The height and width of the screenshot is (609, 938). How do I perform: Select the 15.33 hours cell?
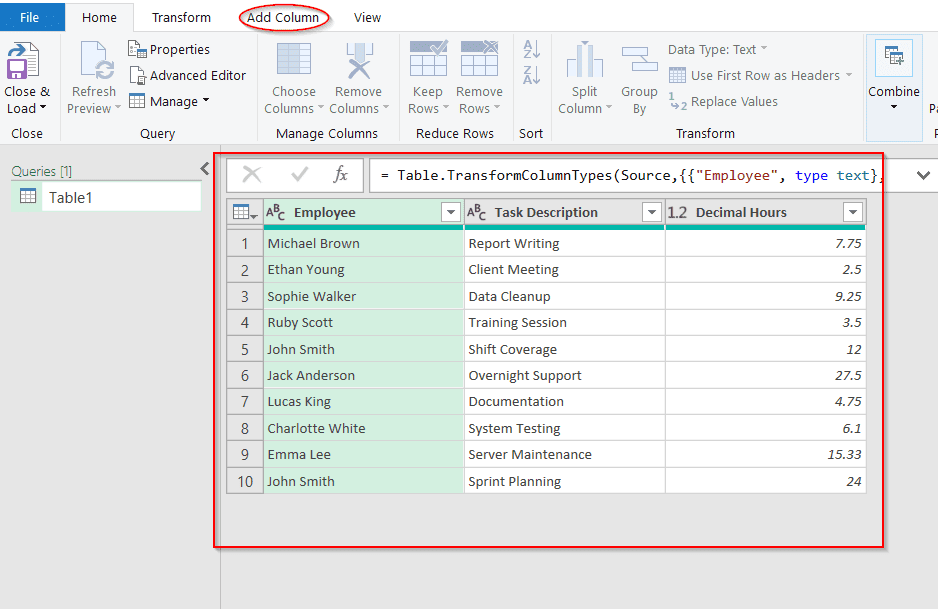[766, 455]
